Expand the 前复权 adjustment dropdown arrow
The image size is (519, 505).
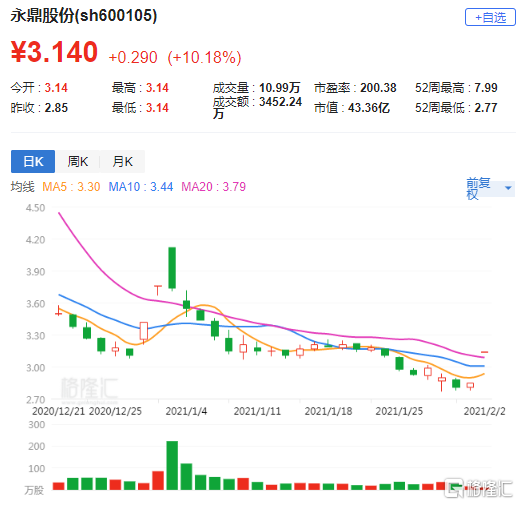coord(508,188)
